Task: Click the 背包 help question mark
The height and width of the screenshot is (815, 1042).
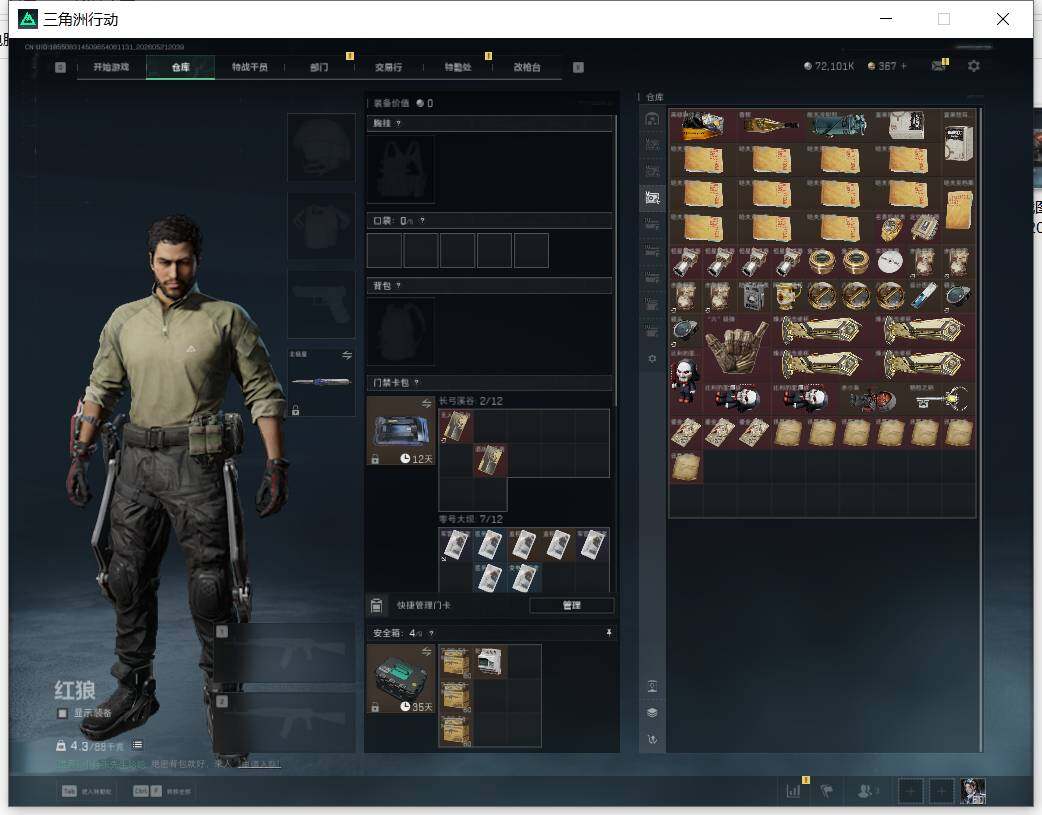Action: tap(398, 286)
